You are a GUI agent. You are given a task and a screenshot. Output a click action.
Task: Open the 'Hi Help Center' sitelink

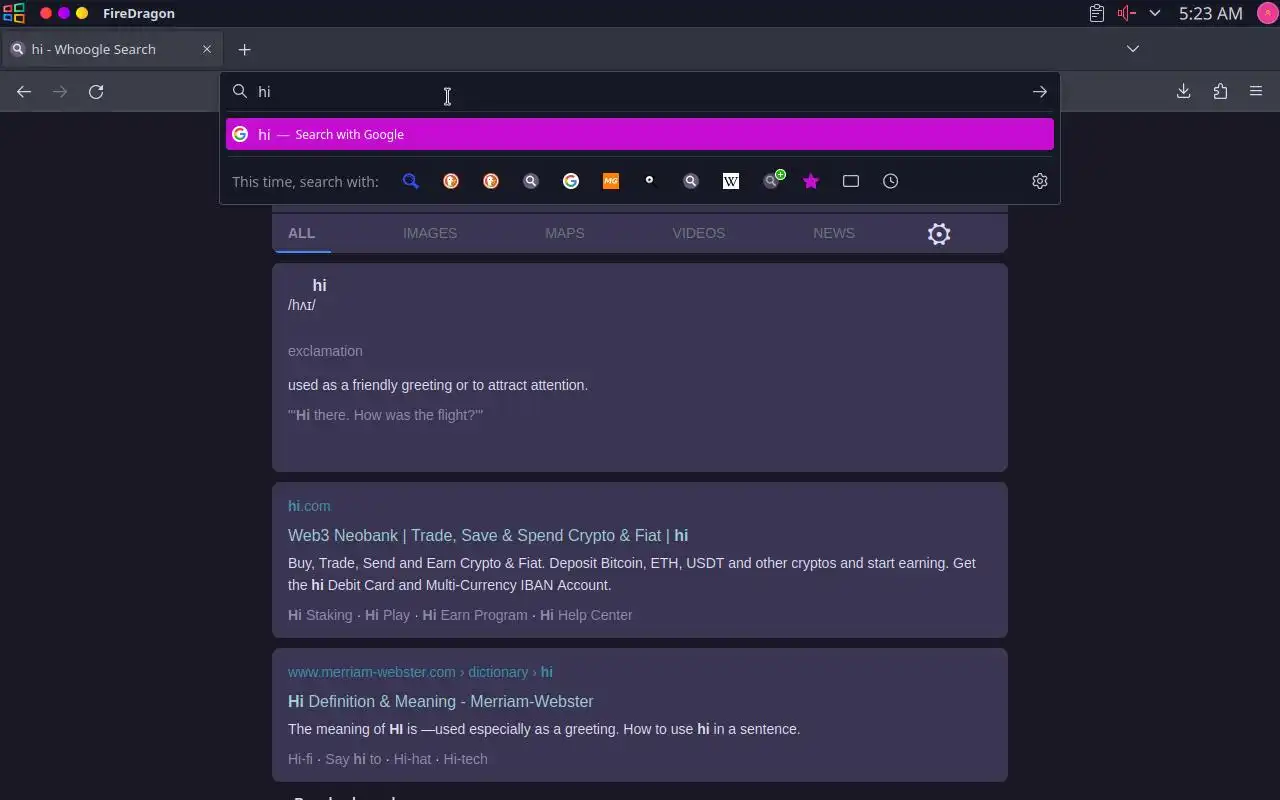(586, 615)
